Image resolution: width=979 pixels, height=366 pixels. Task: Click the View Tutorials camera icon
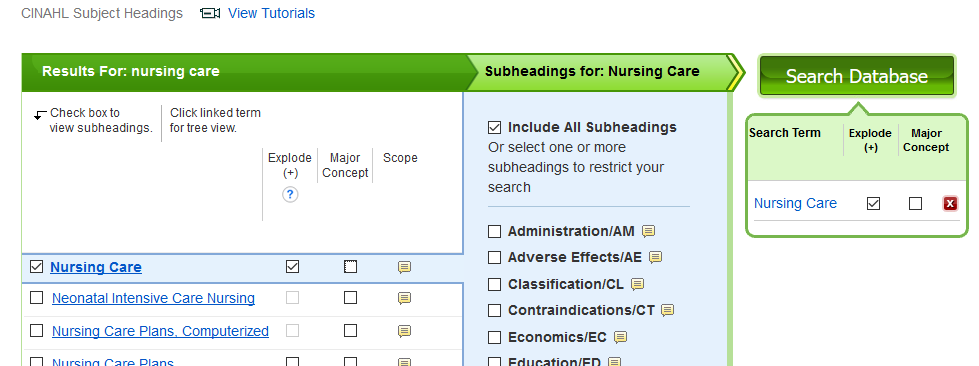(x=210, y=13)
